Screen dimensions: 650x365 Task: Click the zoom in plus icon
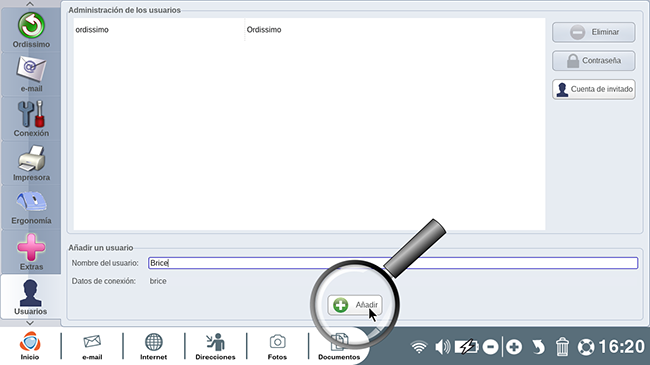pos(514,347)
